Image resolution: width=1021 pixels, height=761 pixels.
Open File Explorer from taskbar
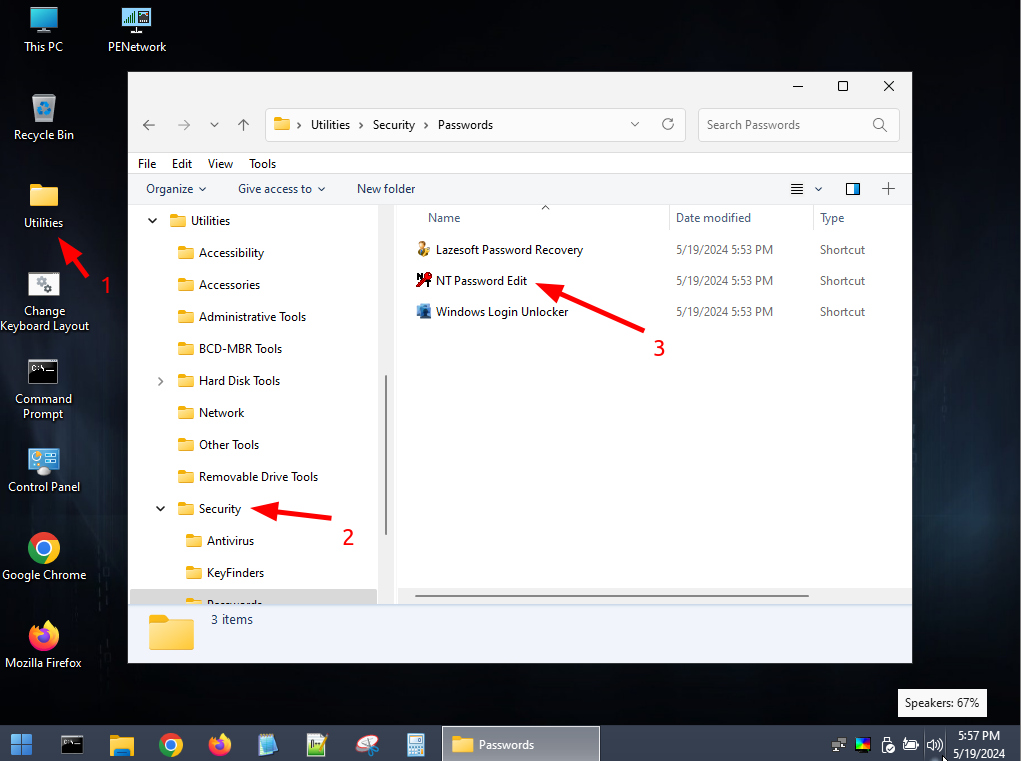click(122, 744)
